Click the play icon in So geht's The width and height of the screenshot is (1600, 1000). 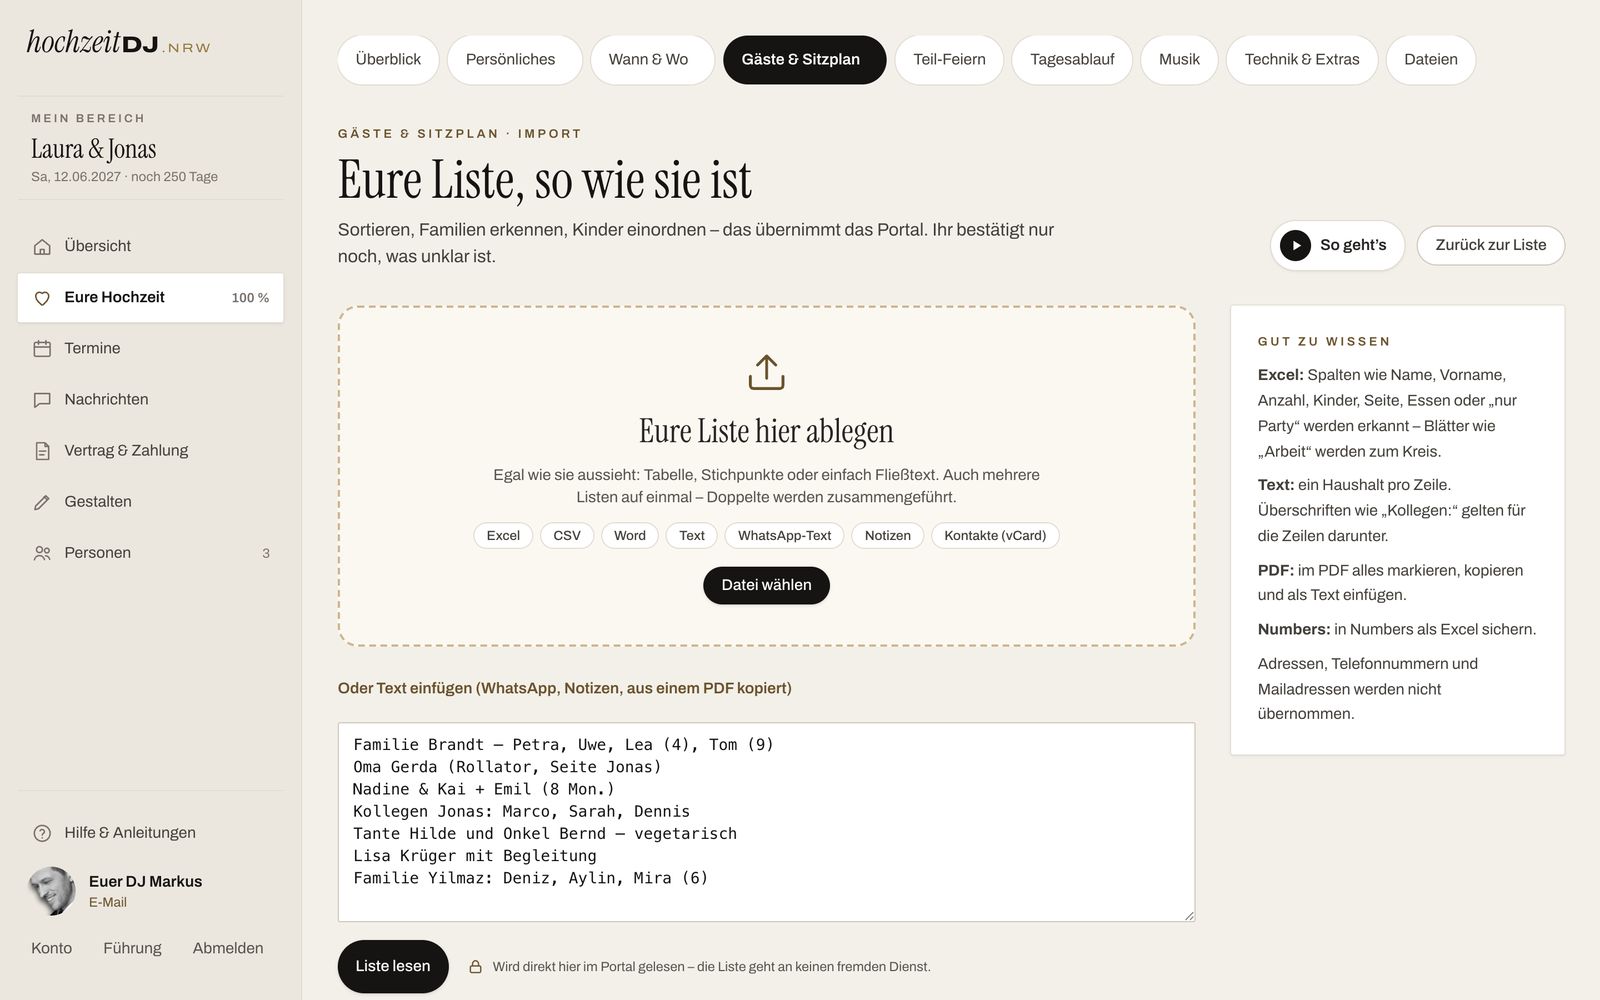(x=1295, y=245)
